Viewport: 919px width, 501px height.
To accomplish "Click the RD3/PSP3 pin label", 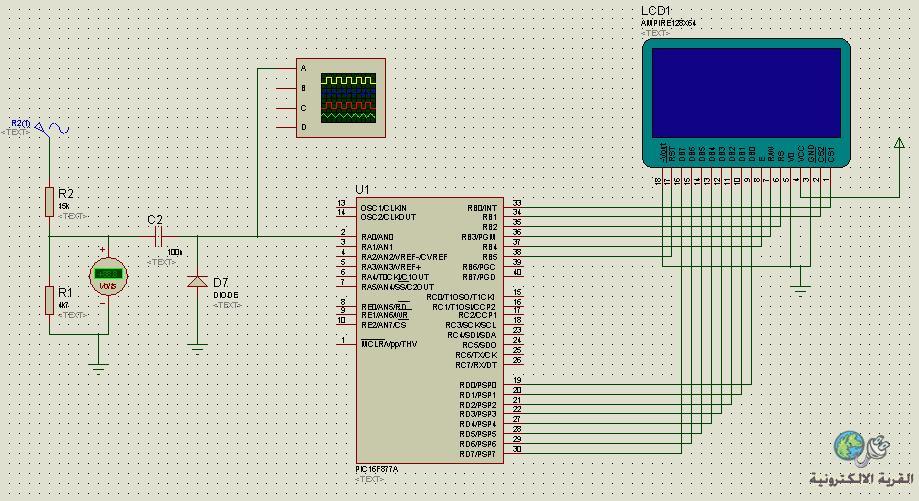I will tap(478, 414).
